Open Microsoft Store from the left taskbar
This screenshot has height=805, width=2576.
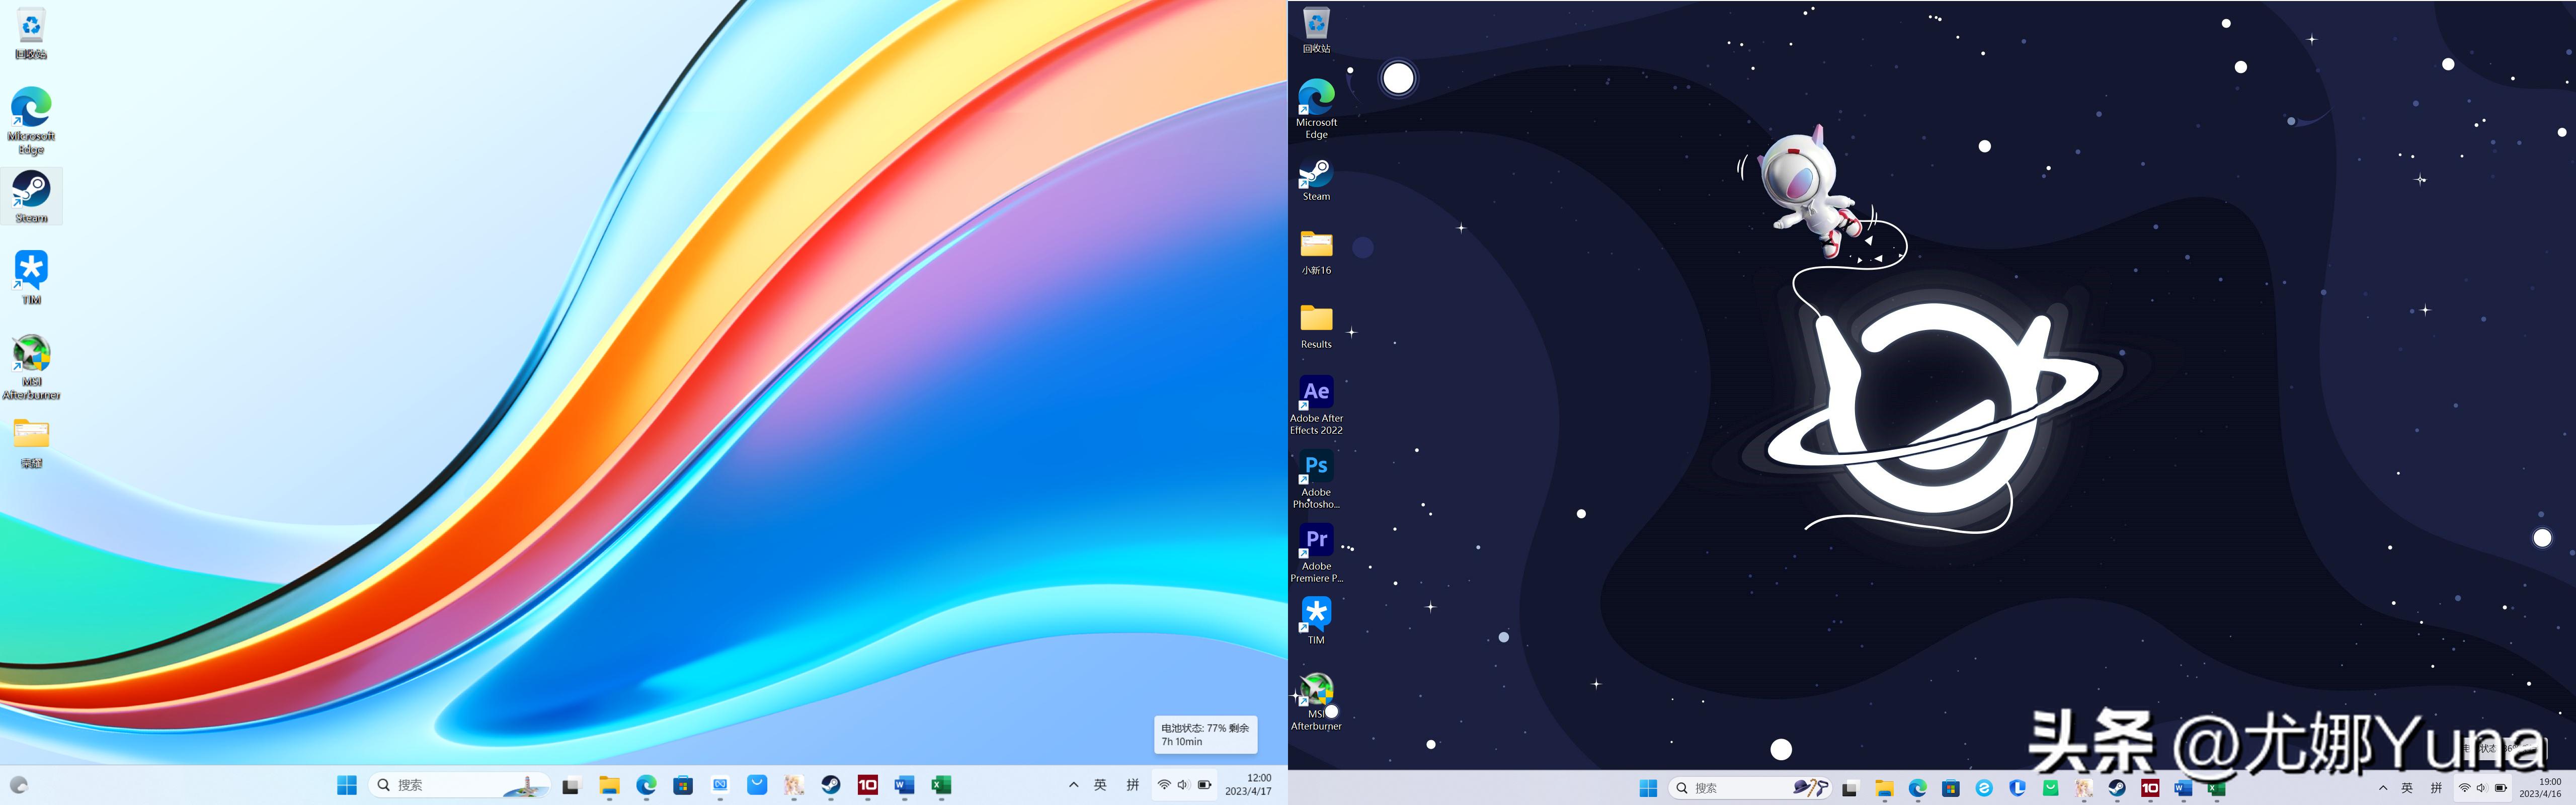683,785
